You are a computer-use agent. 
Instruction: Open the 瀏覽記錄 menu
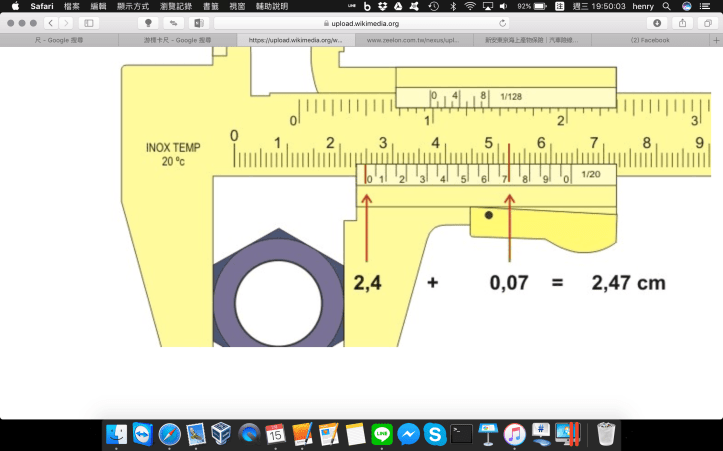[173, 6]
